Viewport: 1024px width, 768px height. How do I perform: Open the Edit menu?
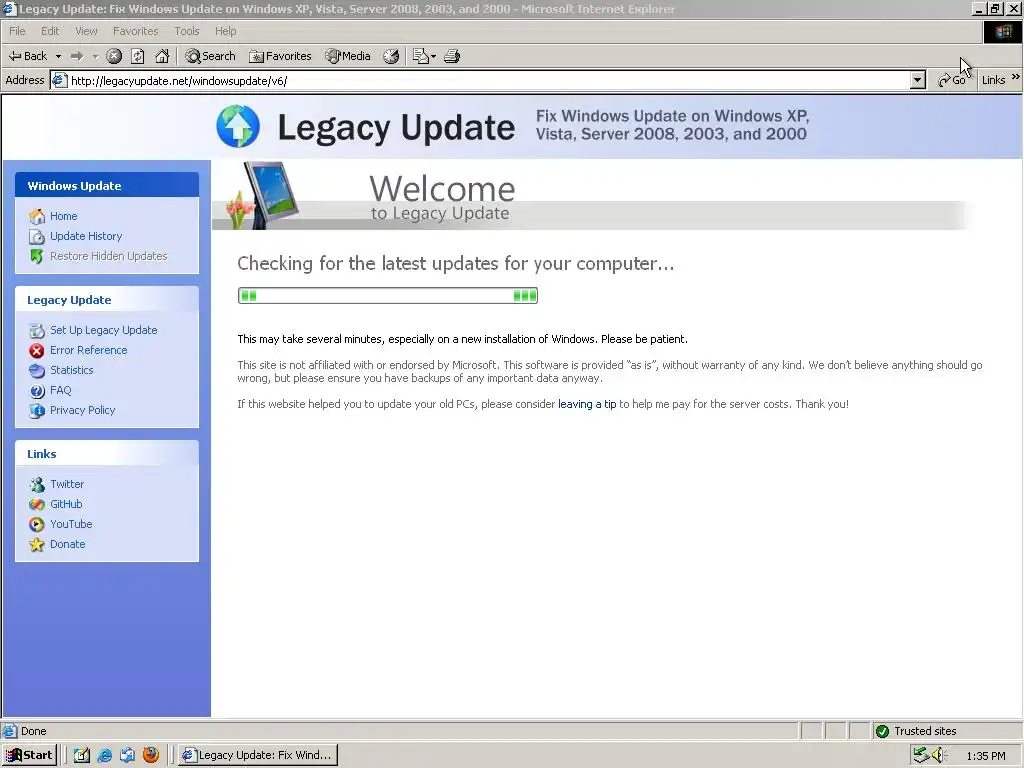coord(50,31)
